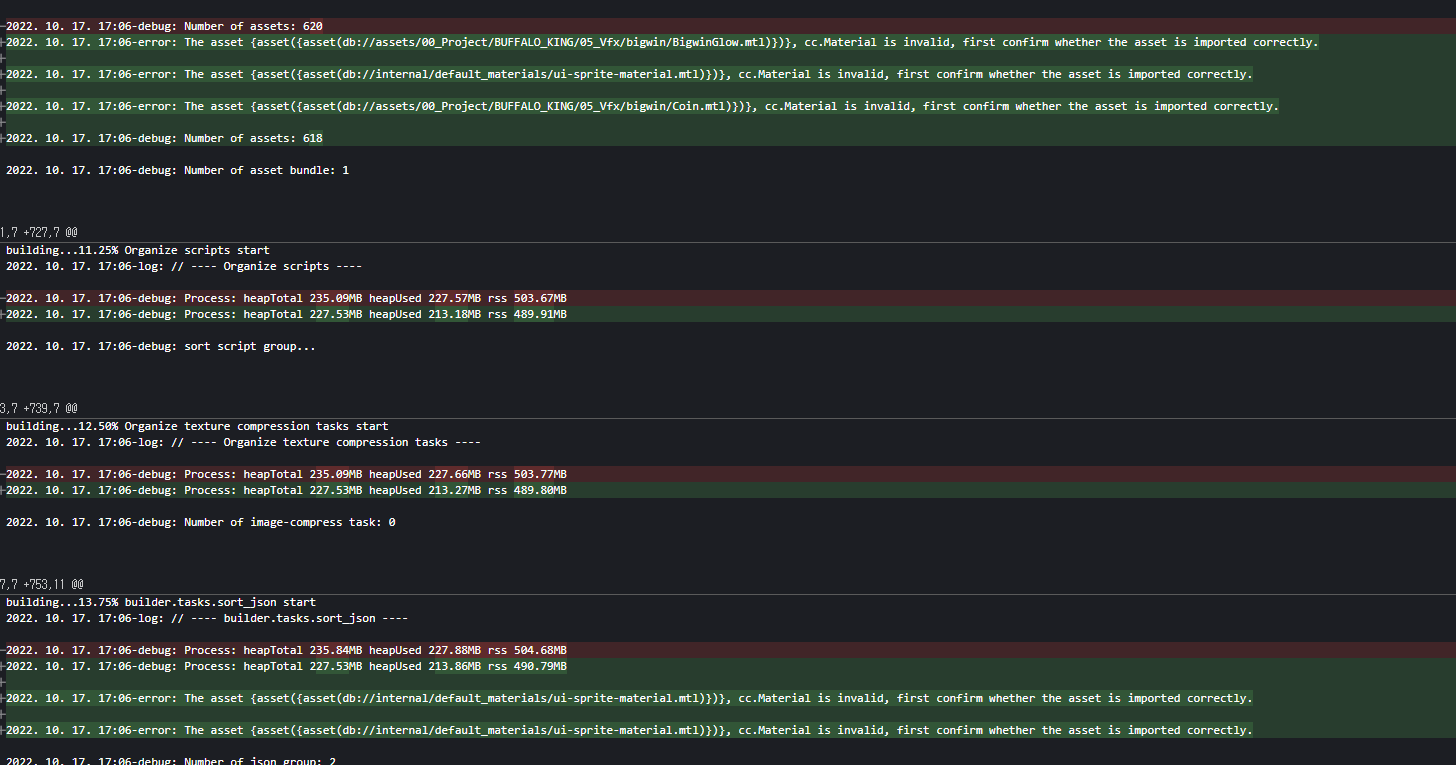
Task: Click the removed line "Number of assets: 620"
Action: [165, 26]
